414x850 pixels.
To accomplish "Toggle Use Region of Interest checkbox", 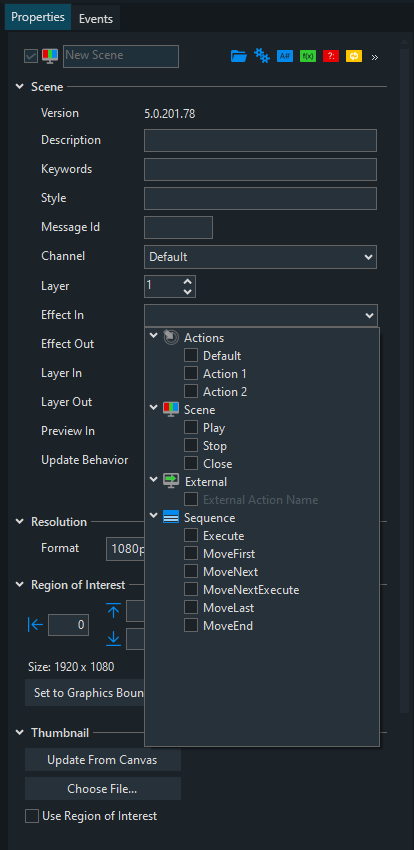I will pos(32,816).
